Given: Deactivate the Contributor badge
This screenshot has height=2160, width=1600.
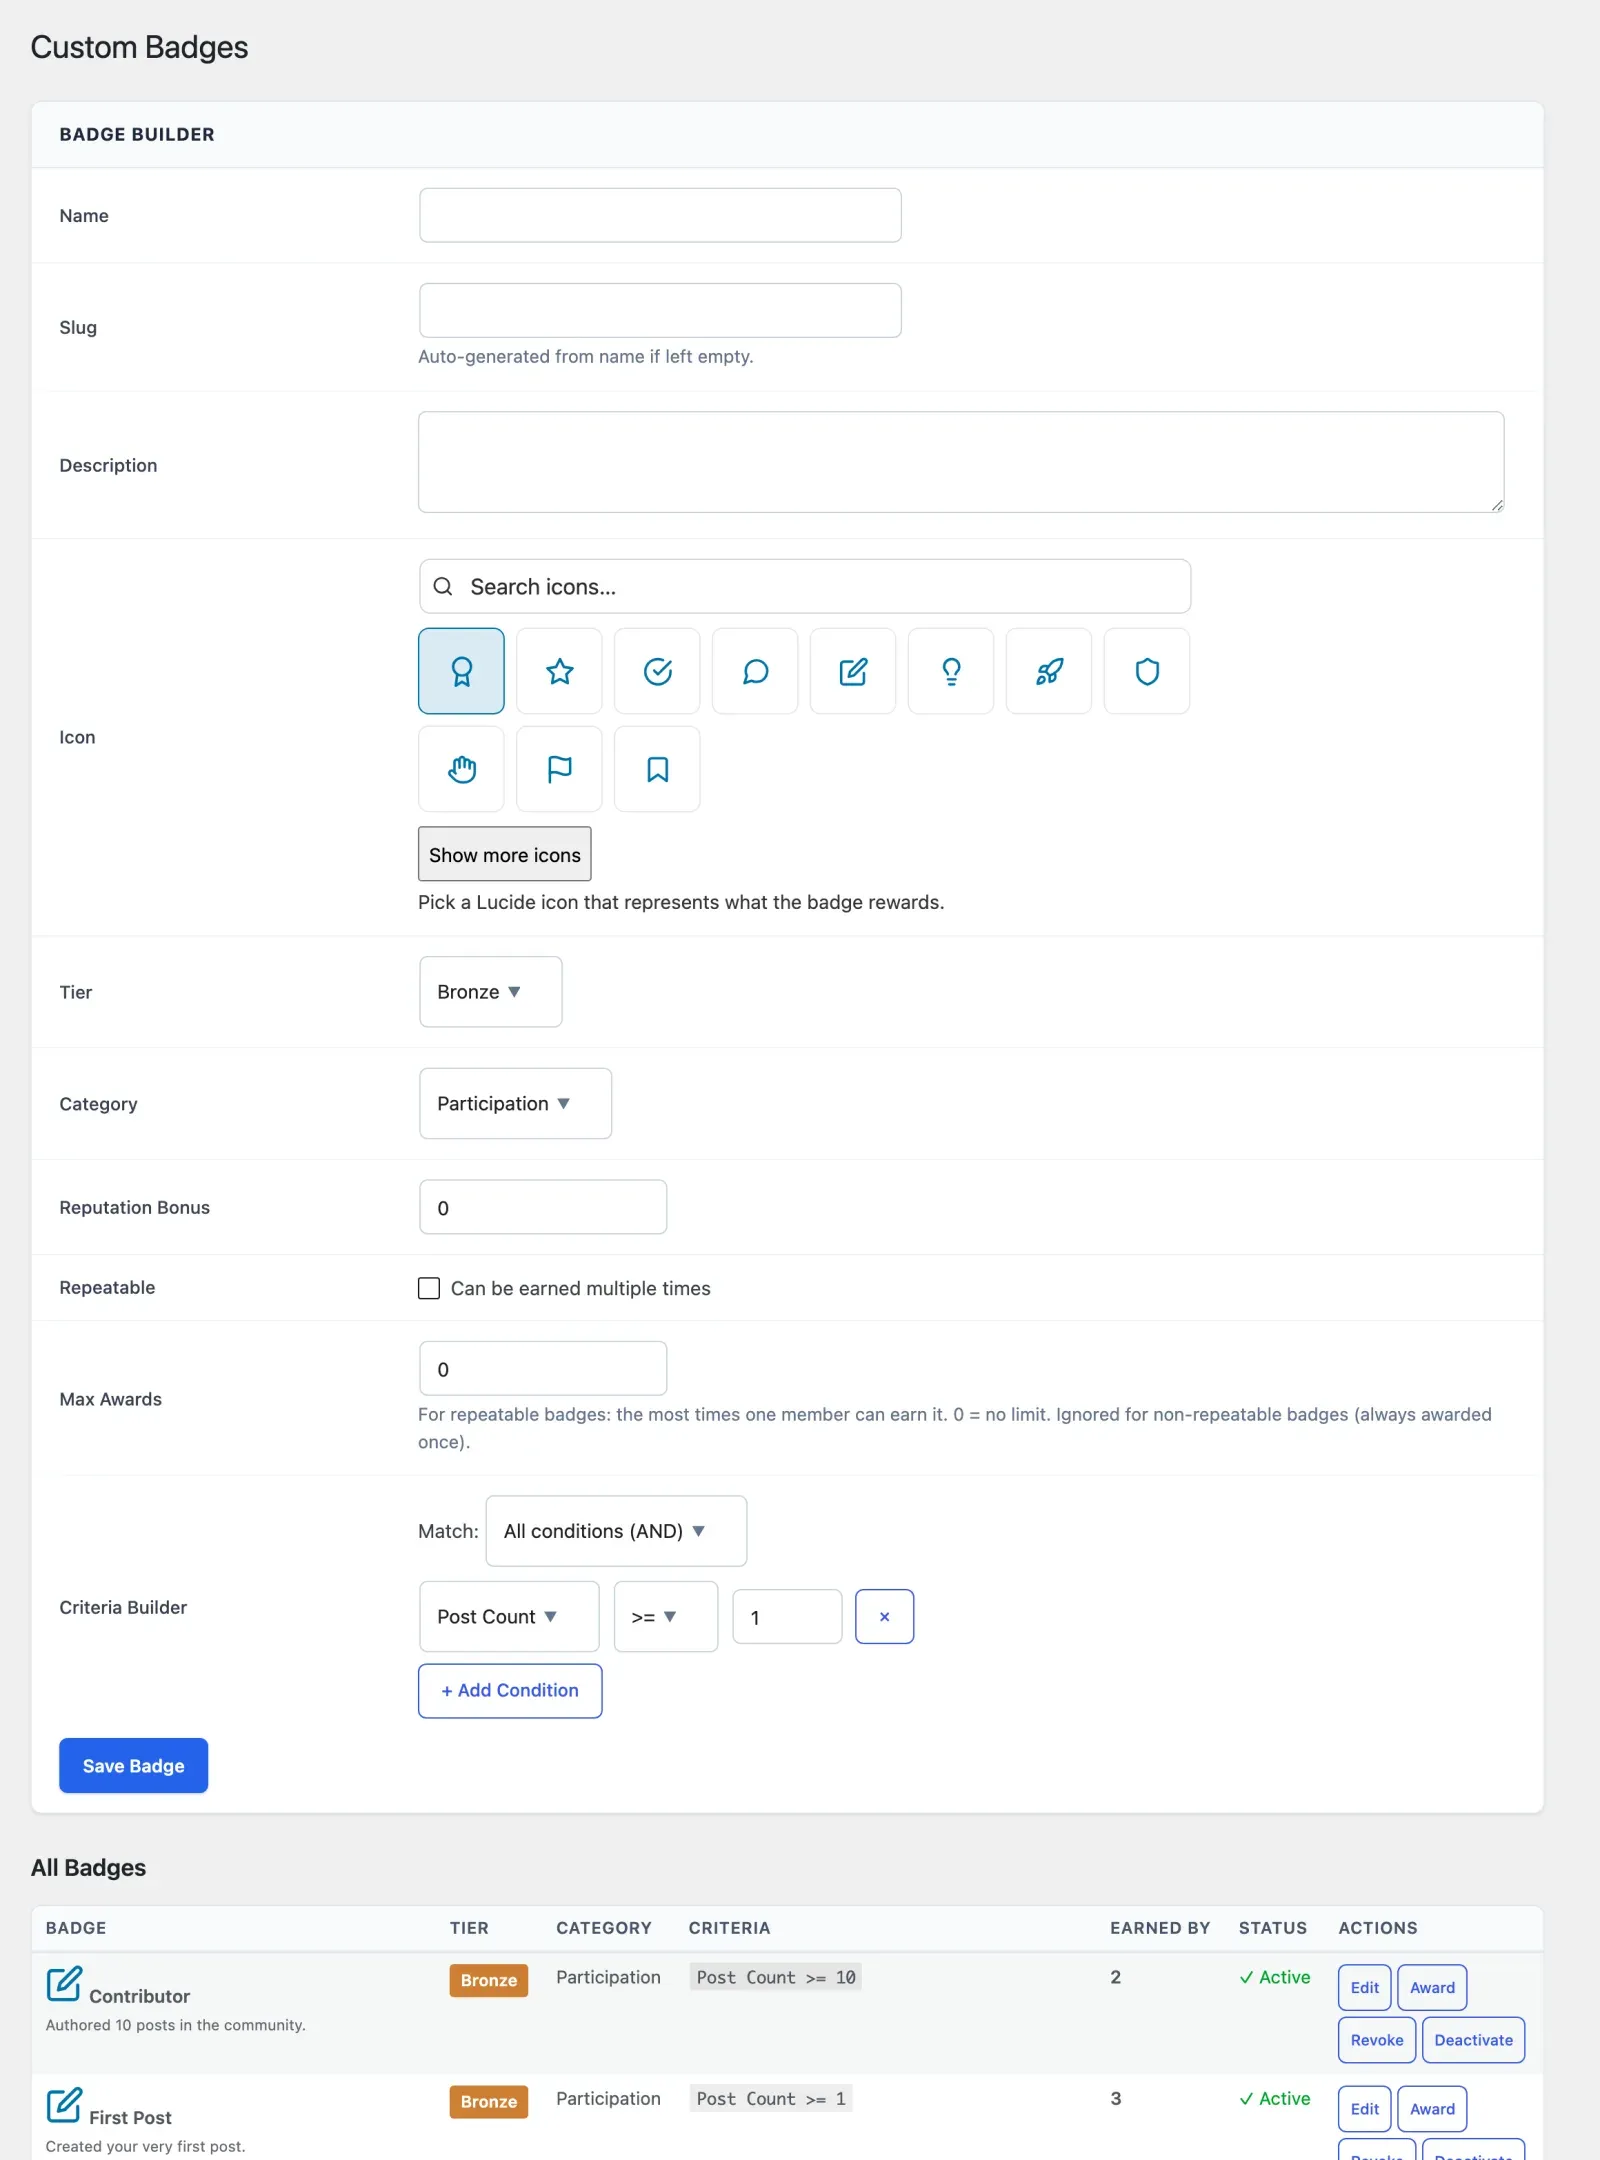Looking at the screenshot, I should coord(1473,2040).
